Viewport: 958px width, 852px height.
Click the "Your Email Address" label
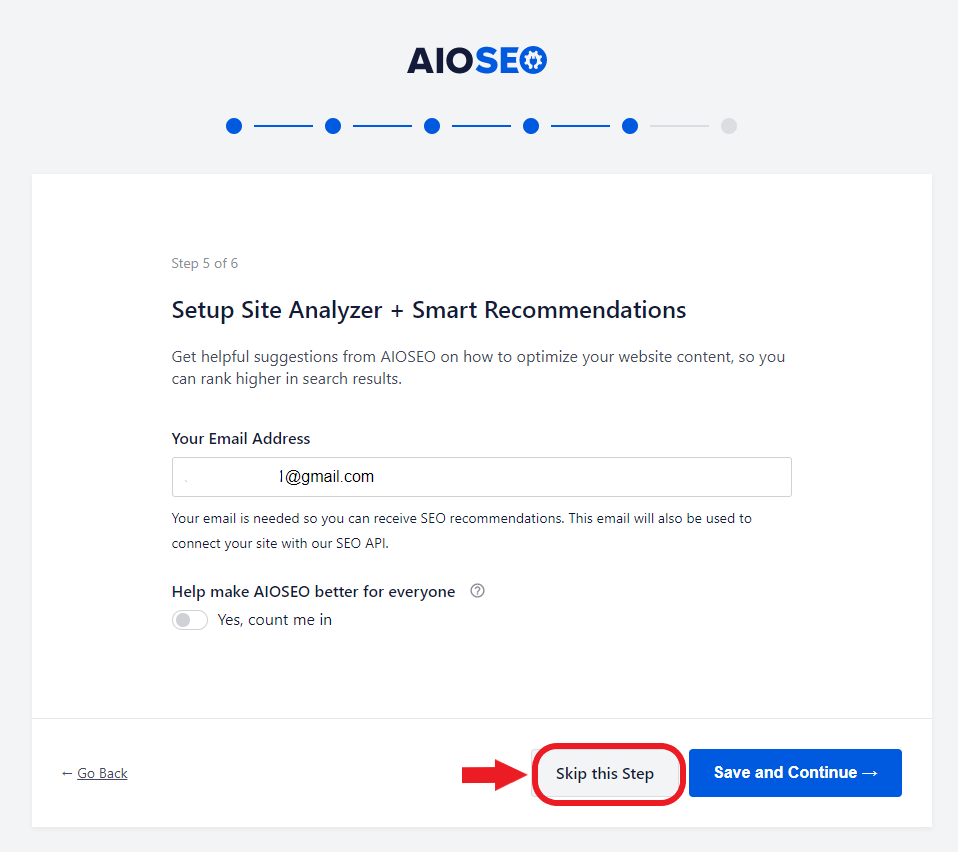tap(241, 439)
